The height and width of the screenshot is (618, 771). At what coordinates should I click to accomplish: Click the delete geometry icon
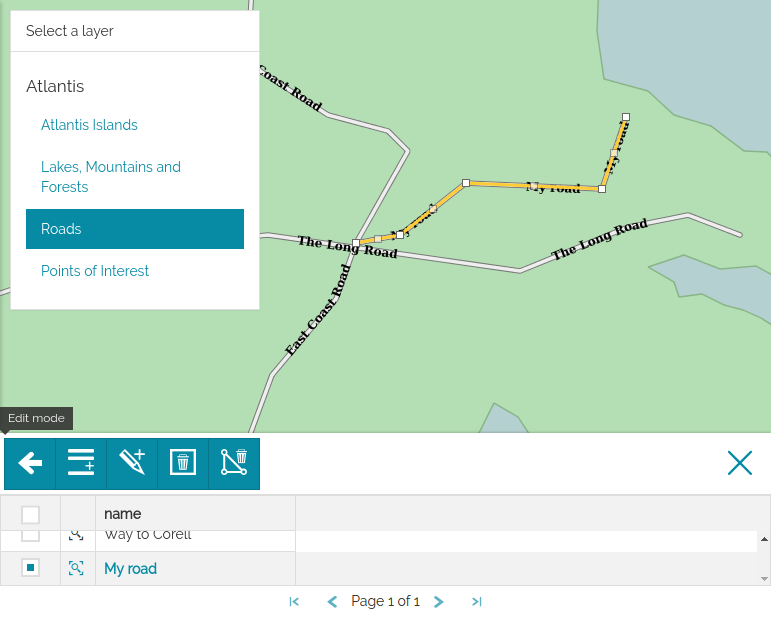tap(234, 463)
